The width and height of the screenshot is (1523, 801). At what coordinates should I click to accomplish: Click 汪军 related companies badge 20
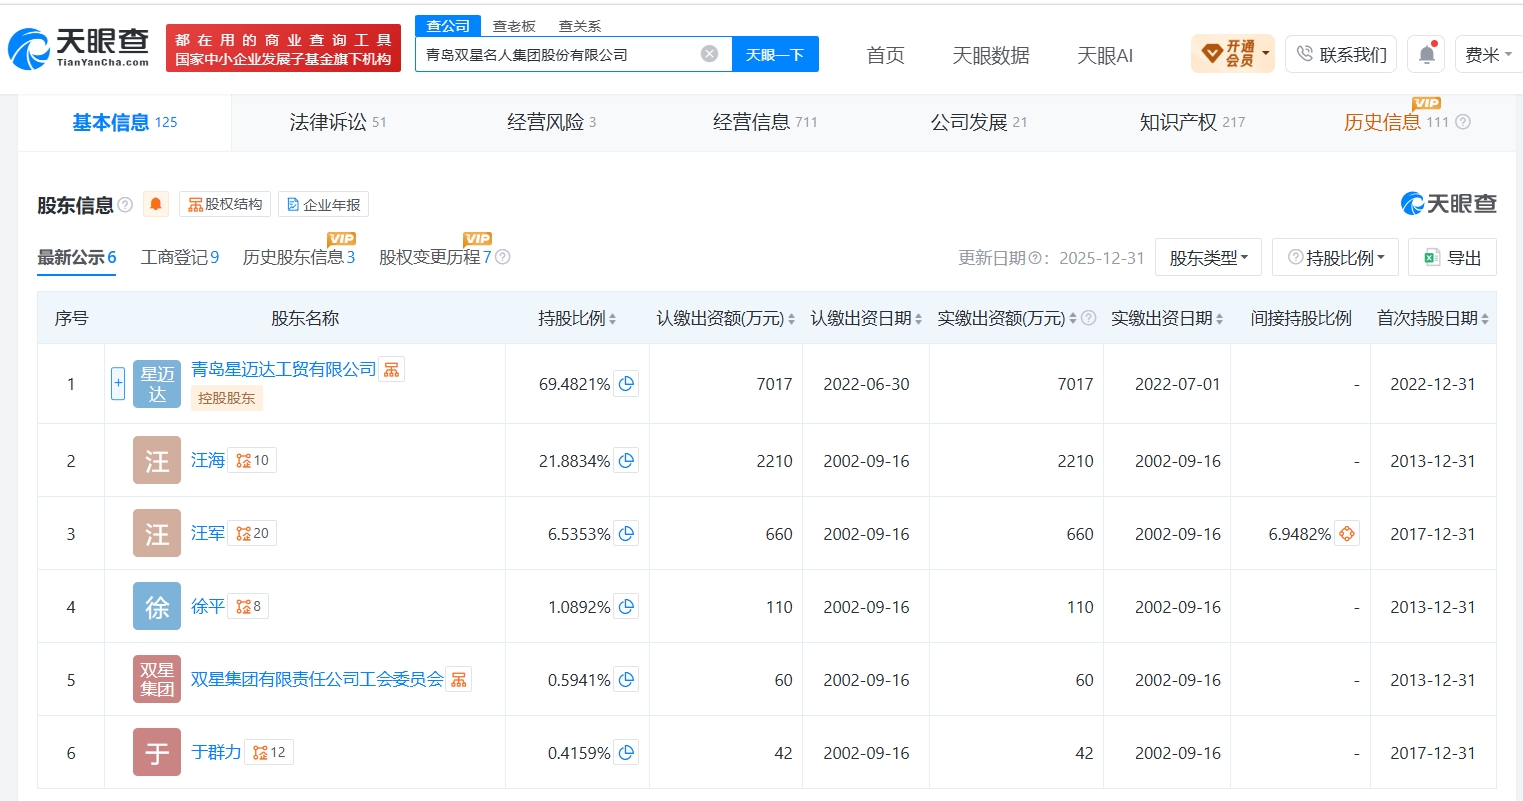252,533
